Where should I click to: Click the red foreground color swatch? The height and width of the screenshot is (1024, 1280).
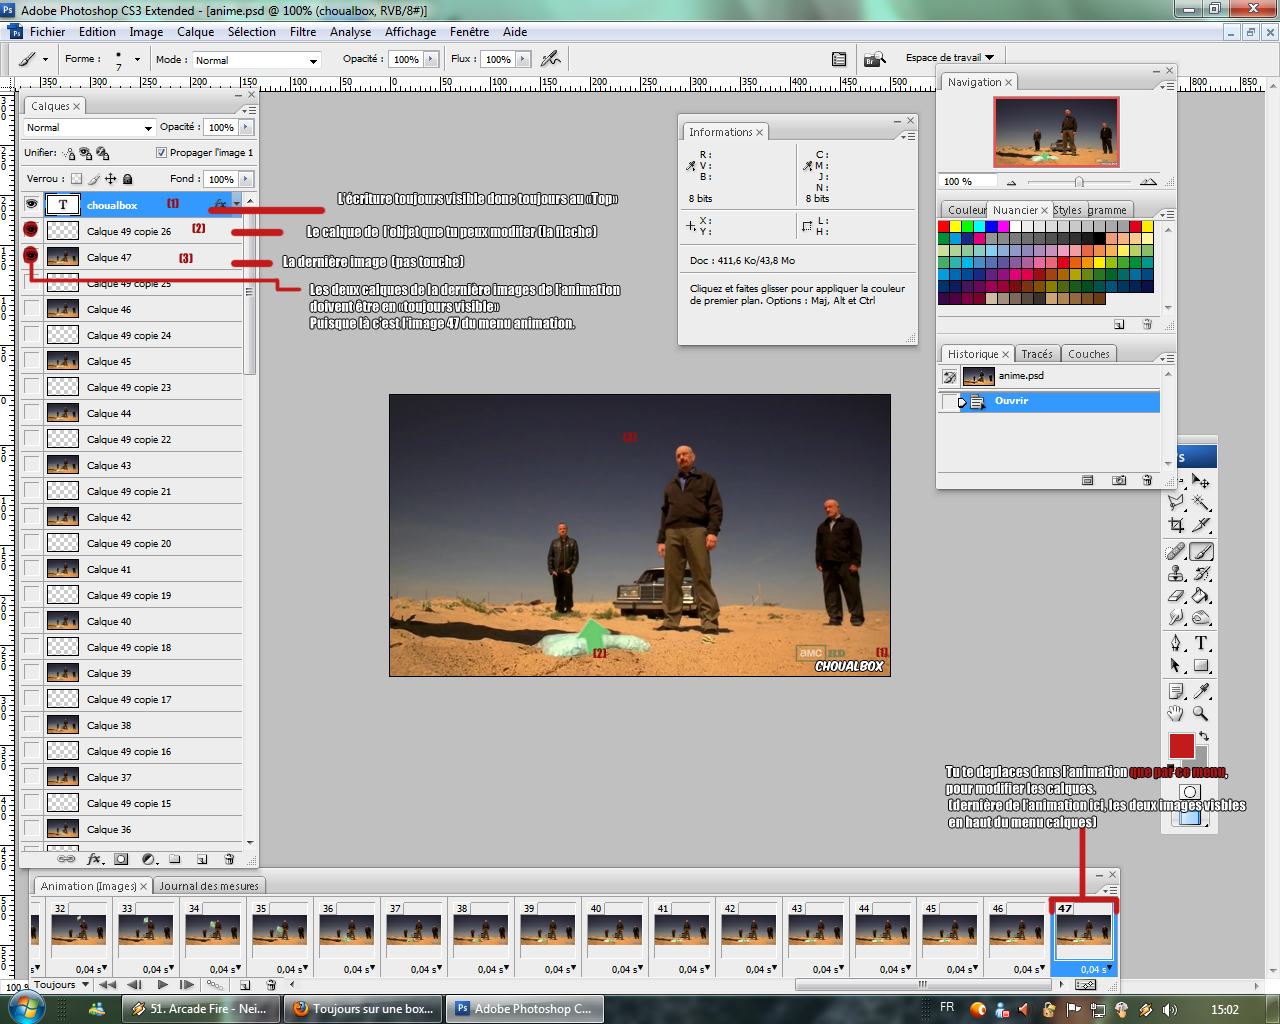[x=1181, y=746]
